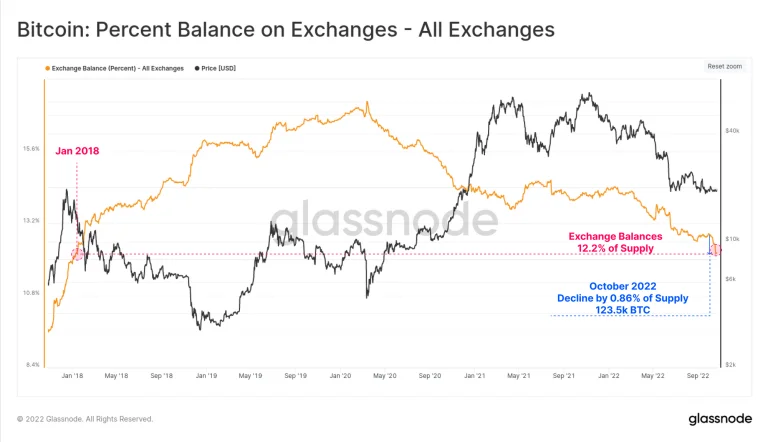
Task: Click the Exchange Balances 12.2% of Supply annotation
Action: [616, 242]
